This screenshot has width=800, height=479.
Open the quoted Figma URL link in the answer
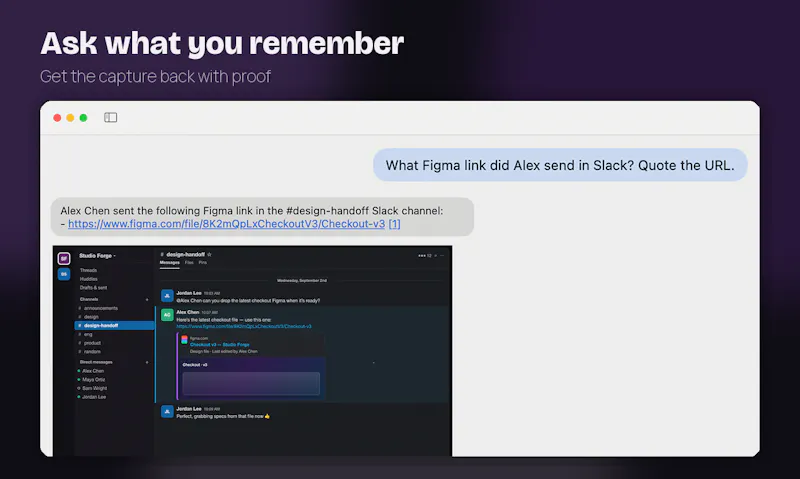[x=227, y=223]
